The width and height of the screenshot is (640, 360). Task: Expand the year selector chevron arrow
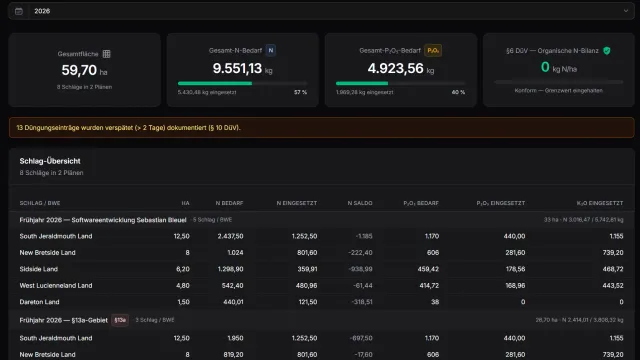626,11
